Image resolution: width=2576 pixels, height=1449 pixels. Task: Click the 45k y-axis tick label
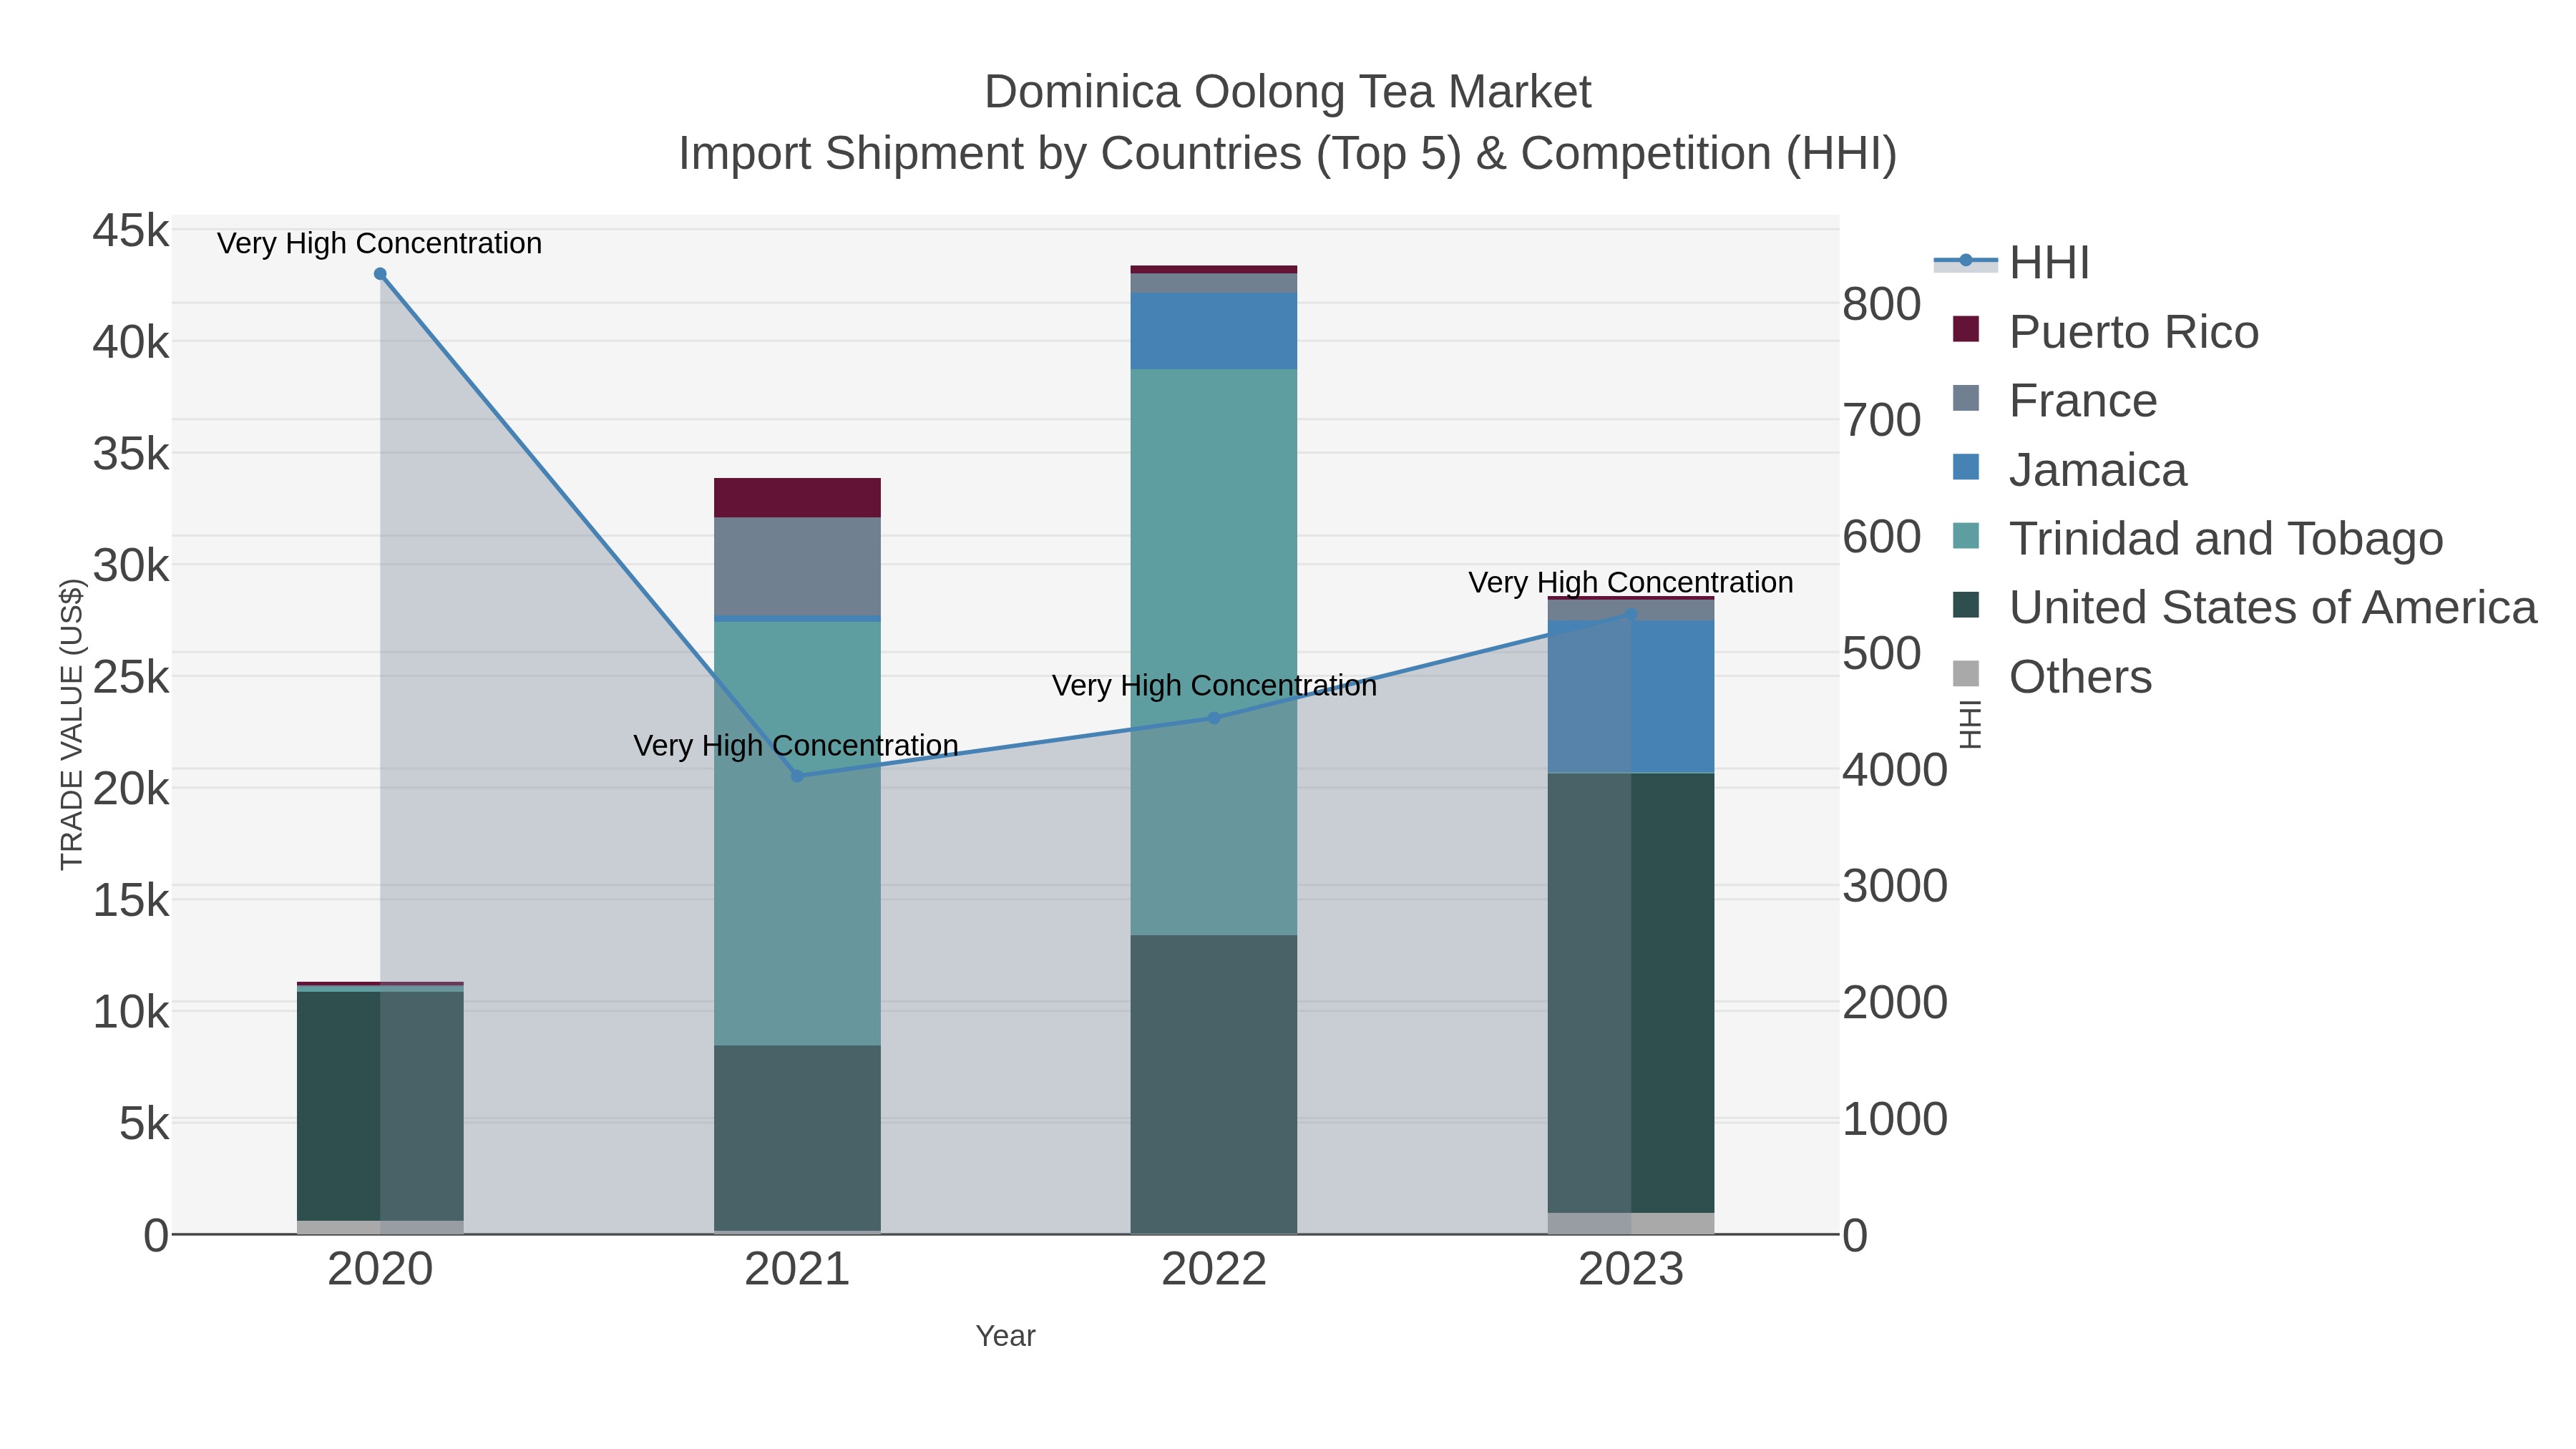click(131, 231)
